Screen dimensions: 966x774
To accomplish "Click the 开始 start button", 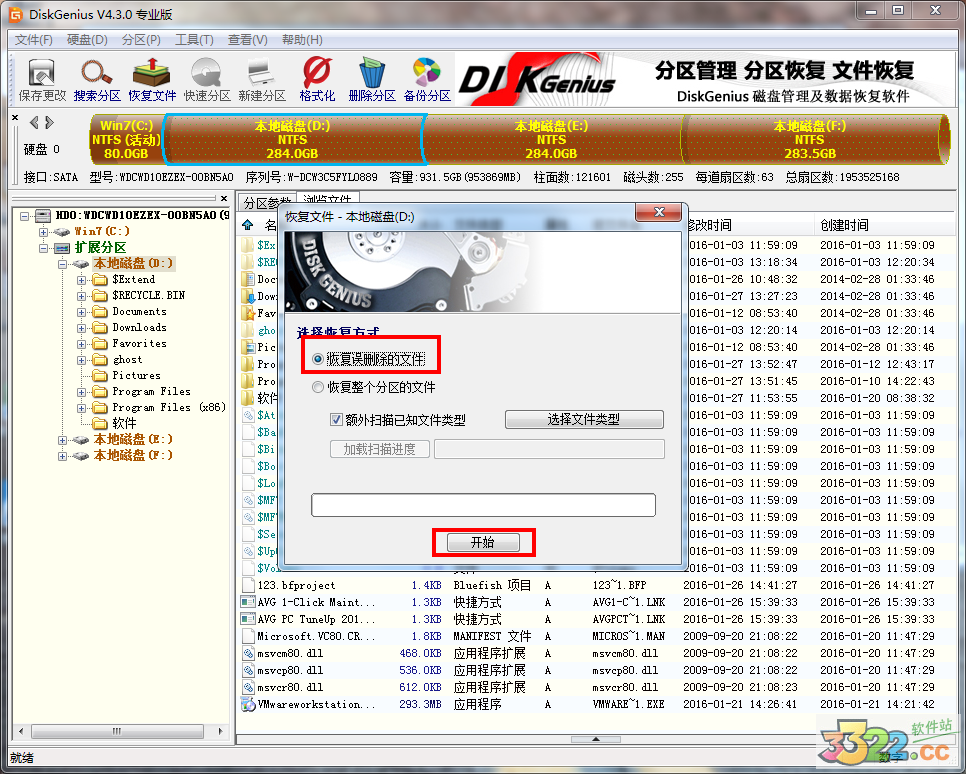I will coord(484,542).
